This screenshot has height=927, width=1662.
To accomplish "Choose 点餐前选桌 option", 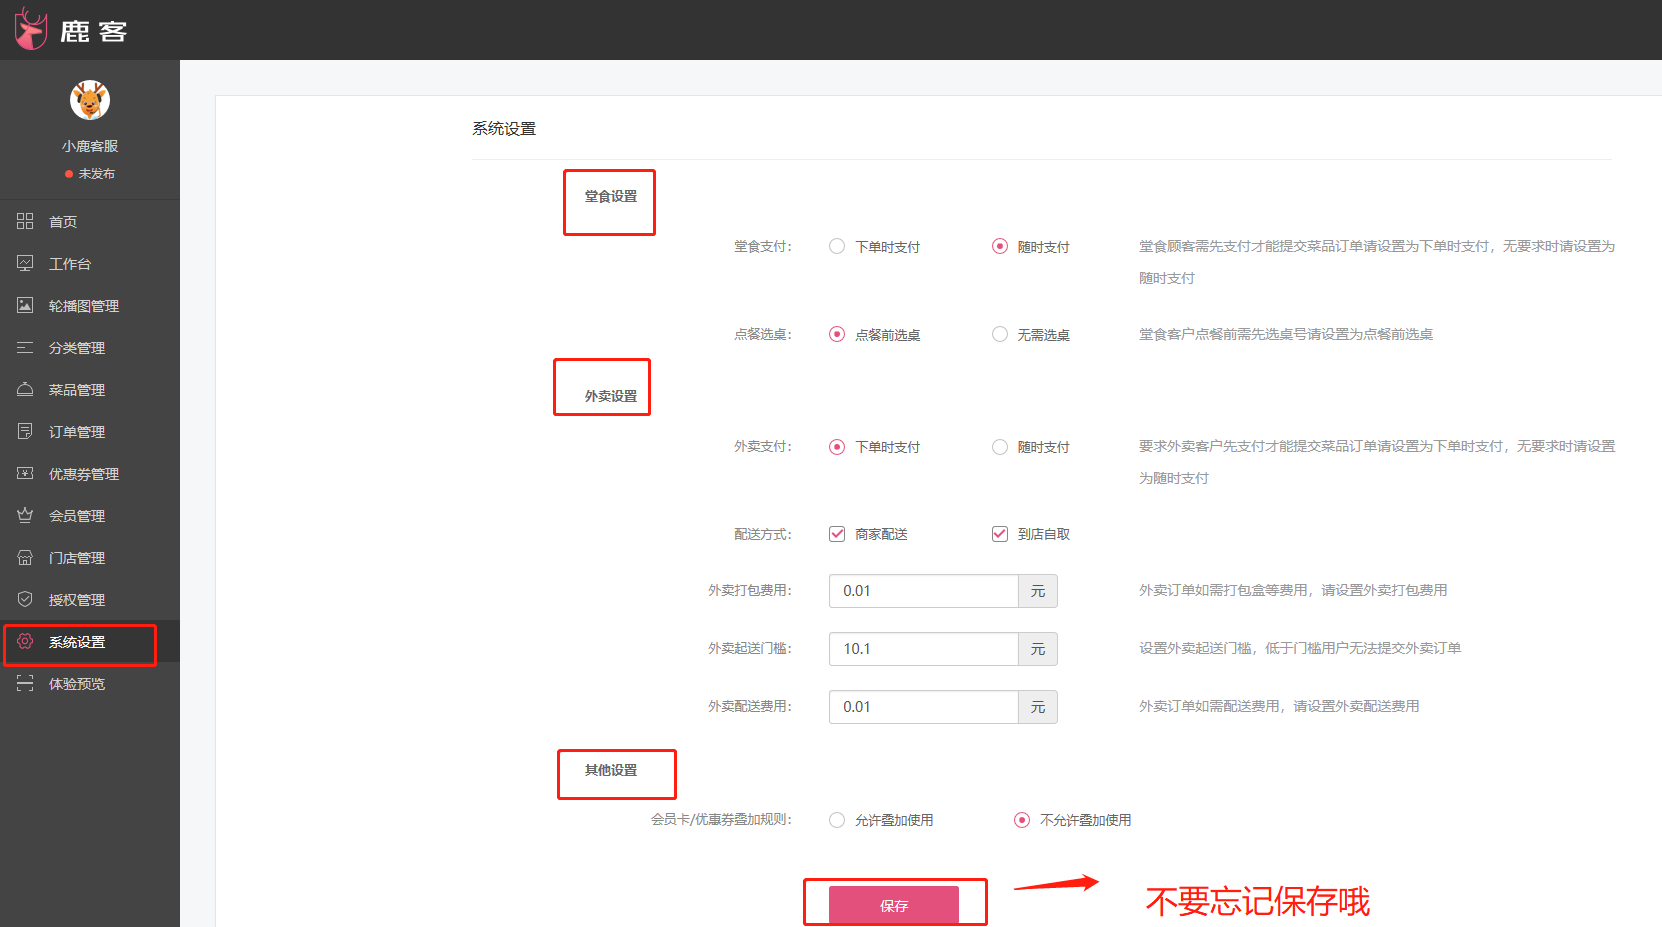I will [x=837, y=334].
